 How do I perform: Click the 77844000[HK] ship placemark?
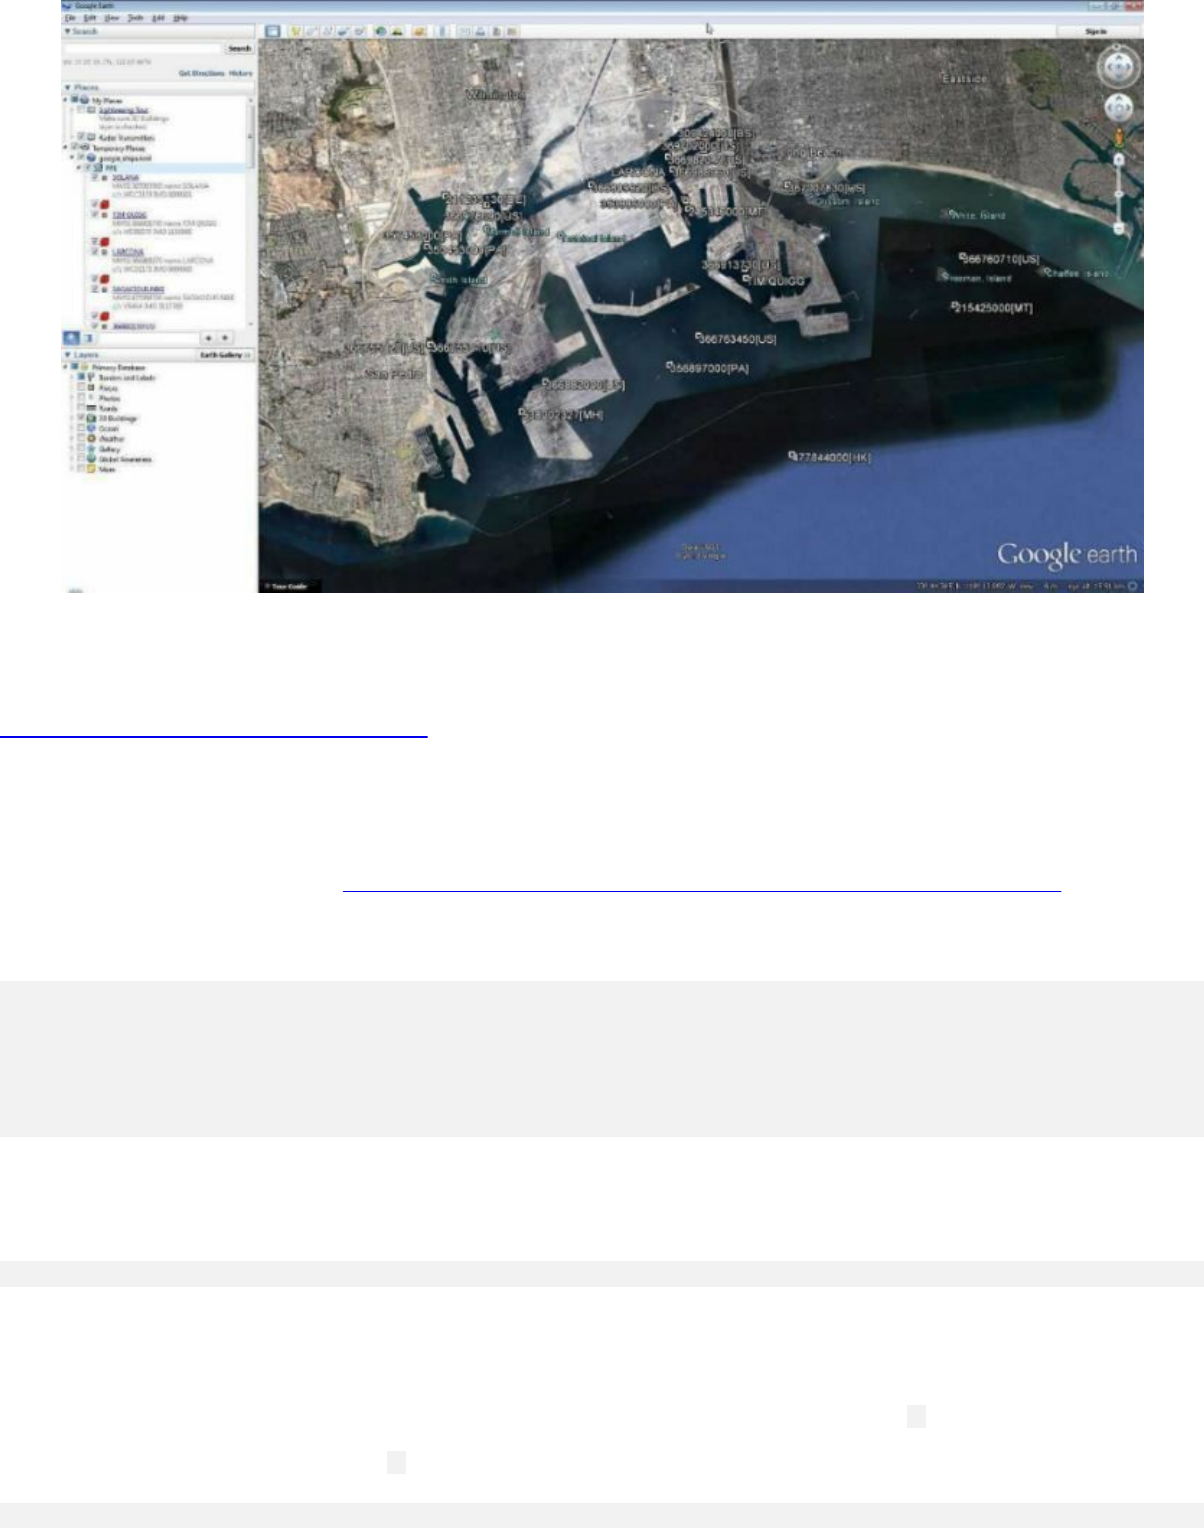pos(831,457)
